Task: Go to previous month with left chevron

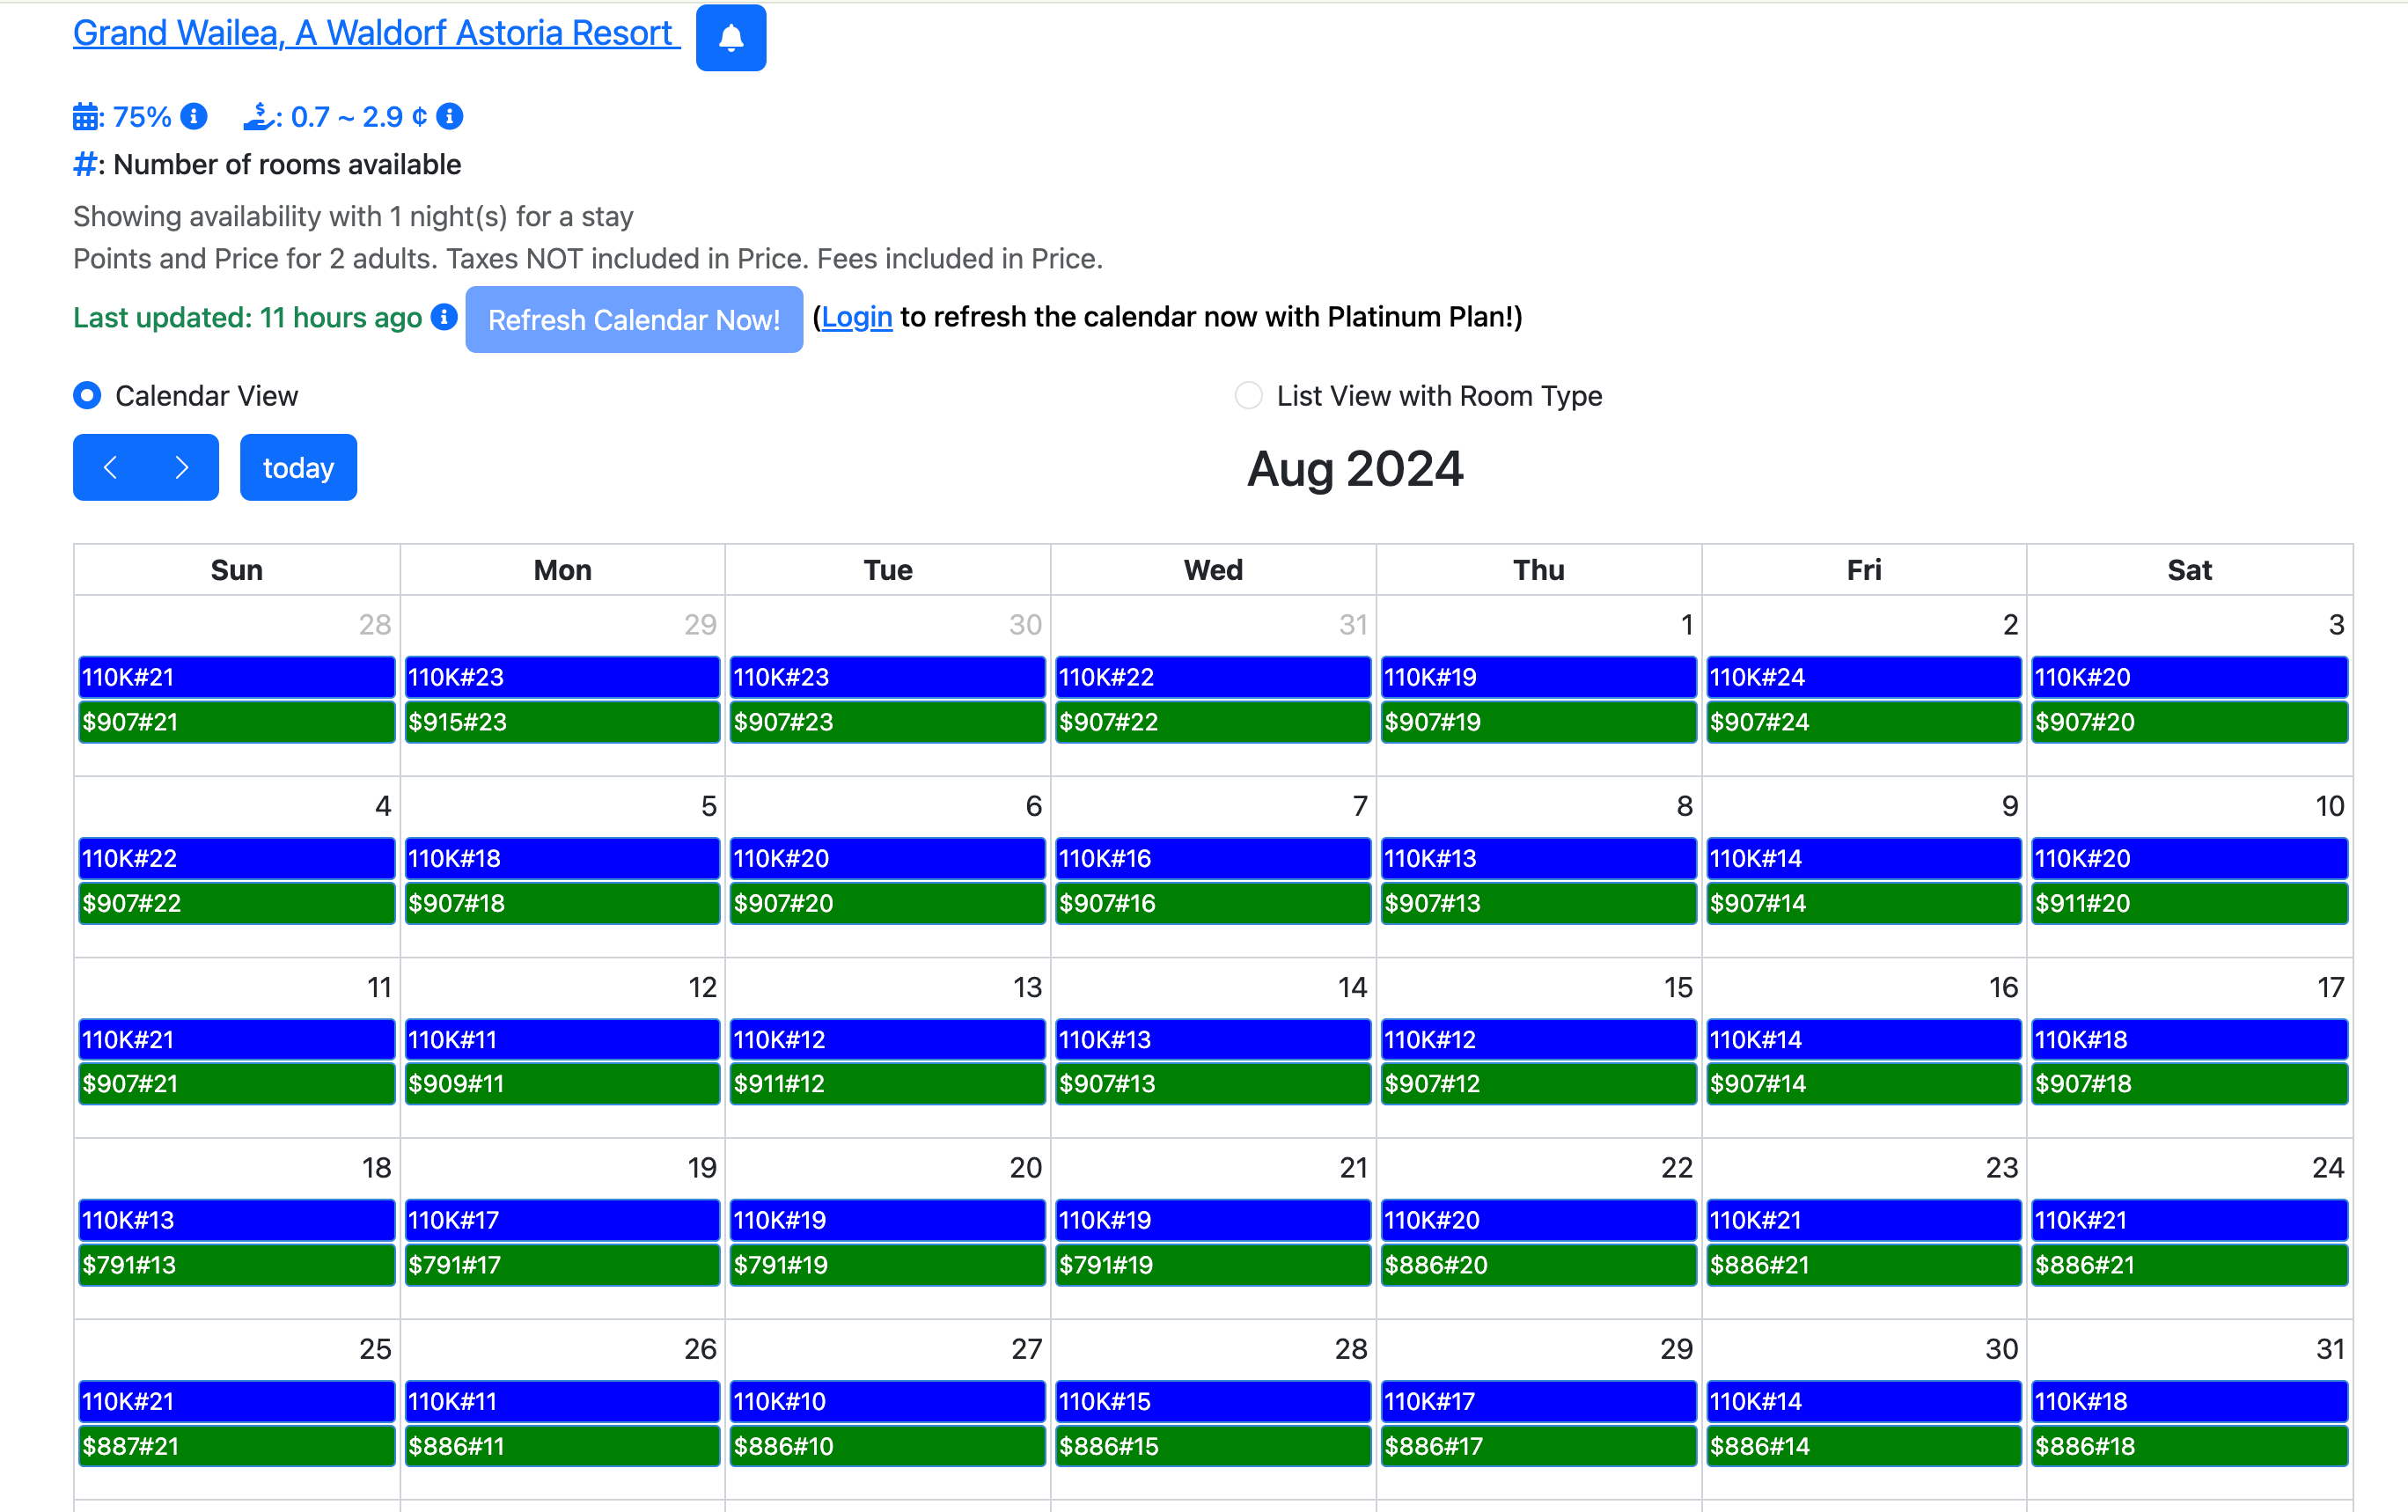Action: coord(110,467)
